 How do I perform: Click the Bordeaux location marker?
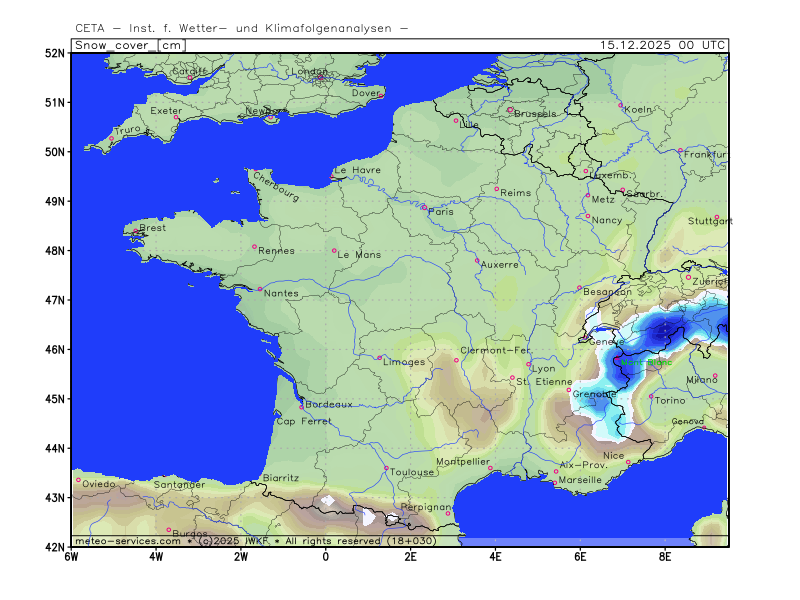point(301,407)
